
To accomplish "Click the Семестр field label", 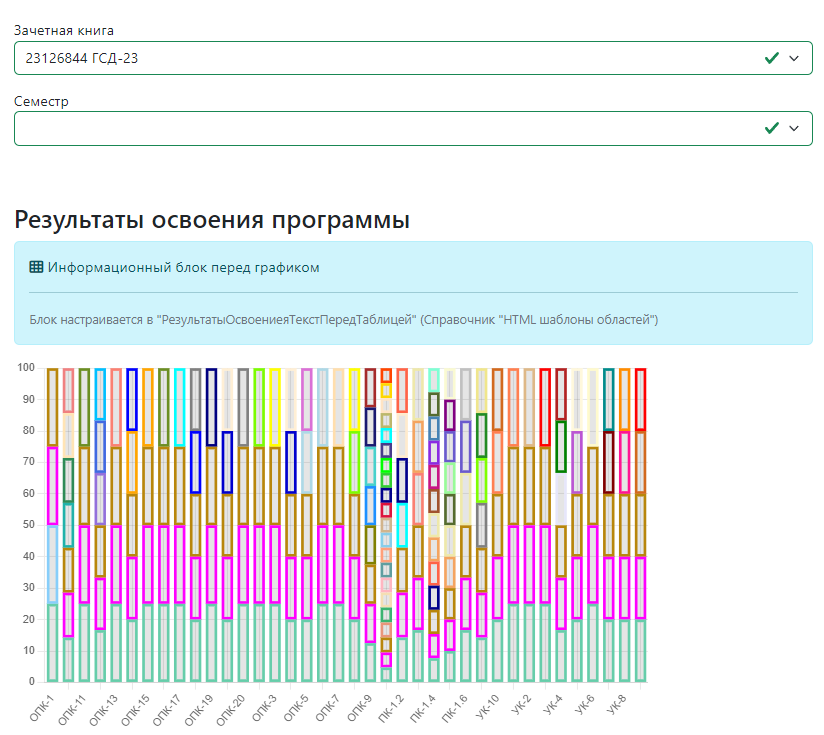I will (42, 101).
